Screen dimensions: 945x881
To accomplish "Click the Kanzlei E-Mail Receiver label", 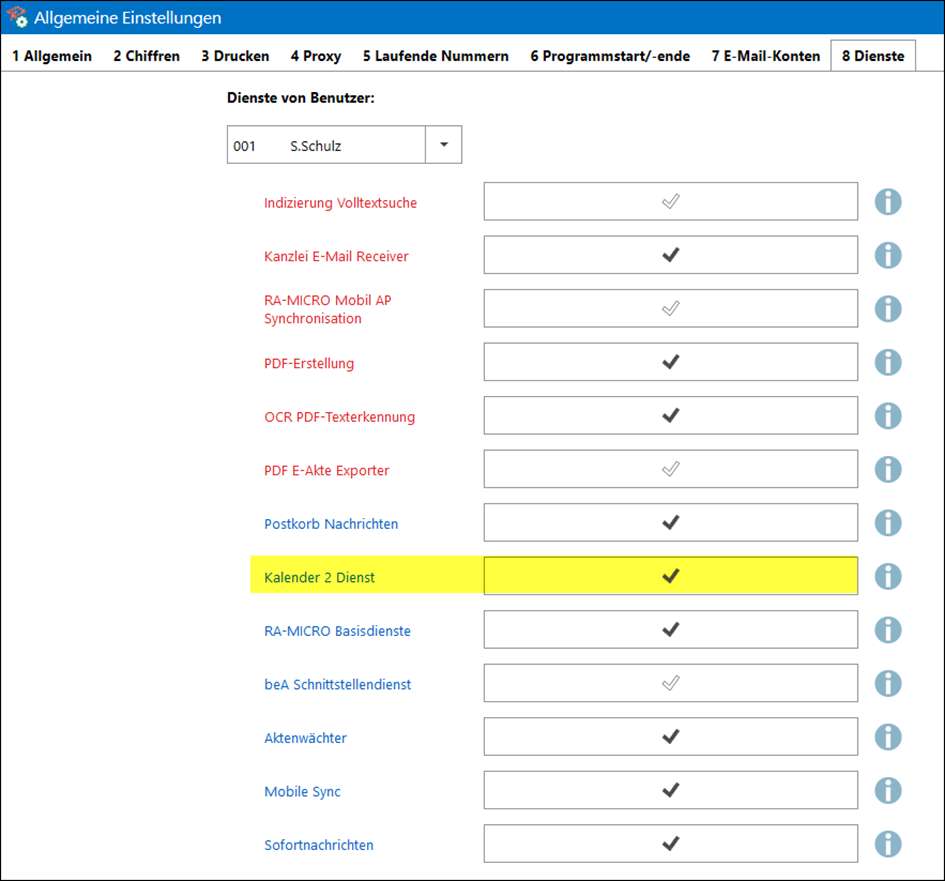I will coord(336,257).
